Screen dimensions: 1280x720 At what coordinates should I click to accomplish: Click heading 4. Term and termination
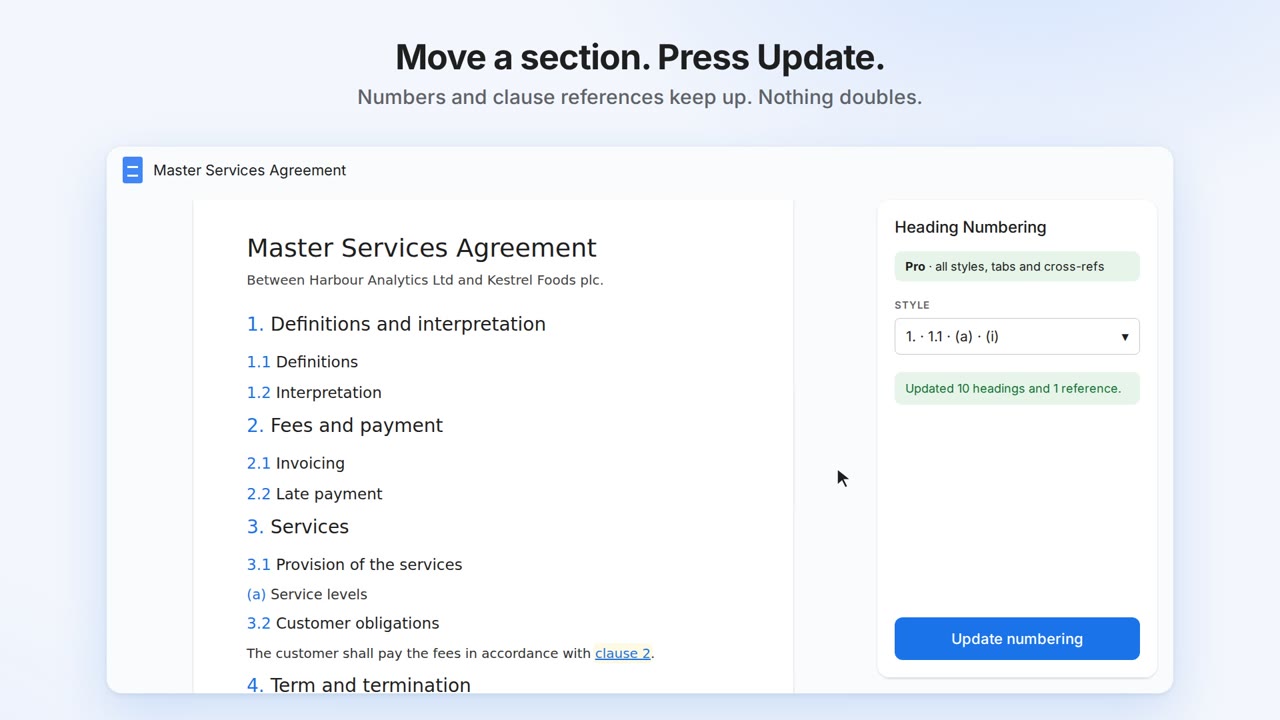click(x=359, y=685)
